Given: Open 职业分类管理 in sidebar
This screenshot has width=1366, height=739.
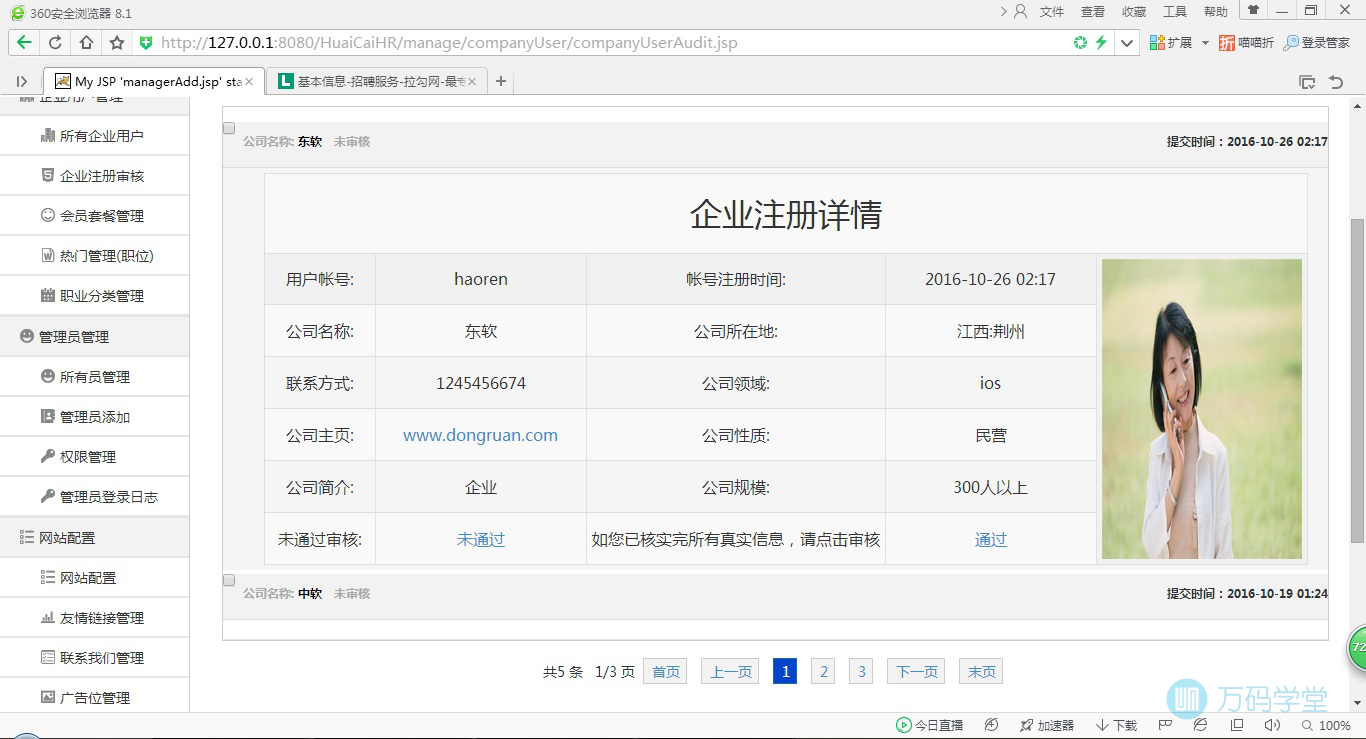Looking at the screenshot, I should coord(95,296).
